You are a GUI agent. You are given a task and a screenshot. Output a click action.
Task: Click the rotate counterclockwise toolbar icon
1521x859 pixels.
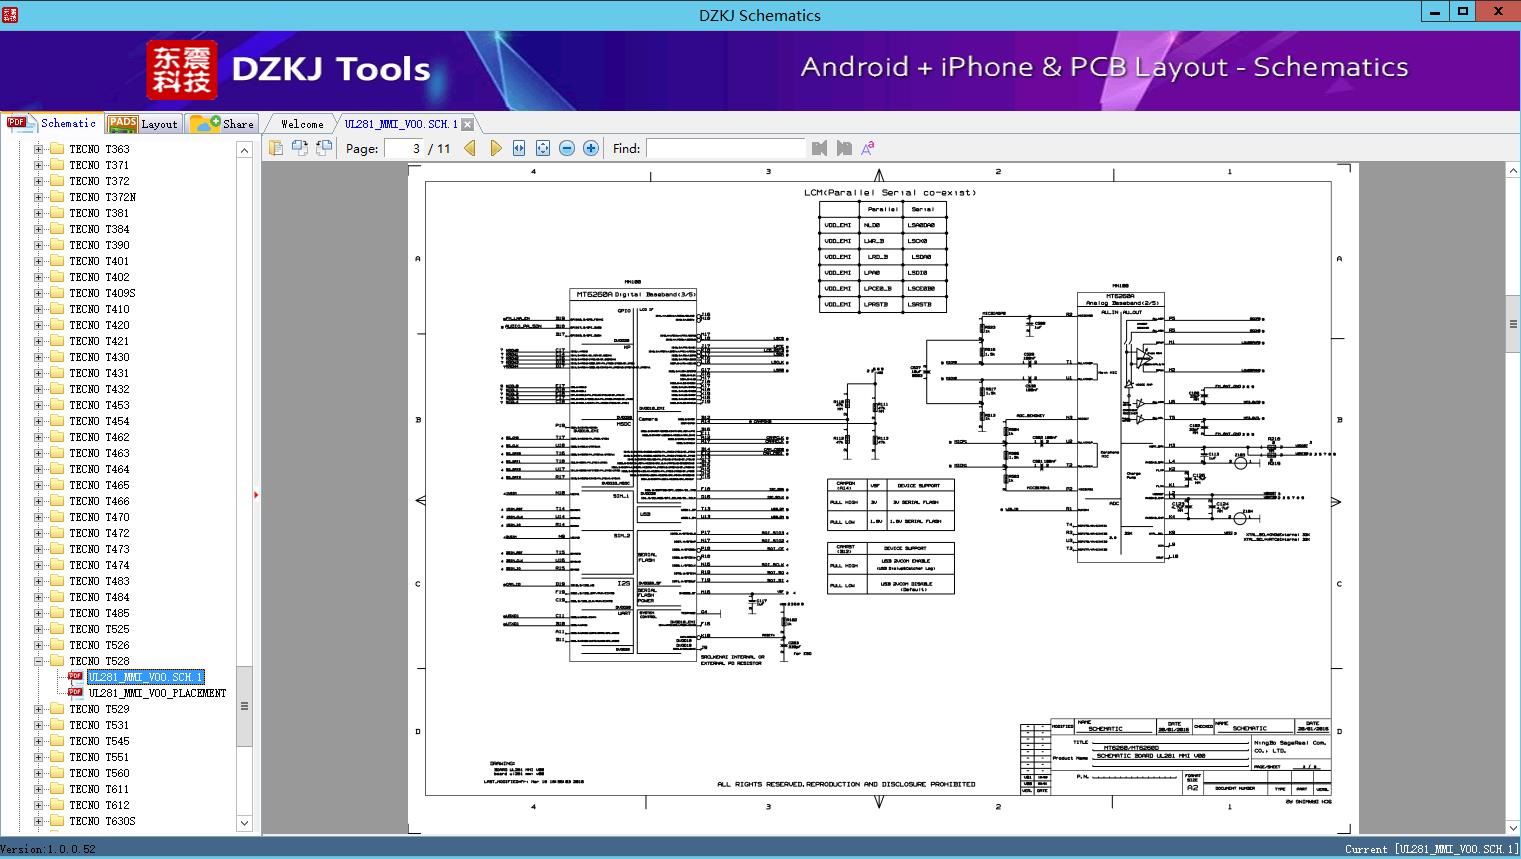[x=300, y=148]
